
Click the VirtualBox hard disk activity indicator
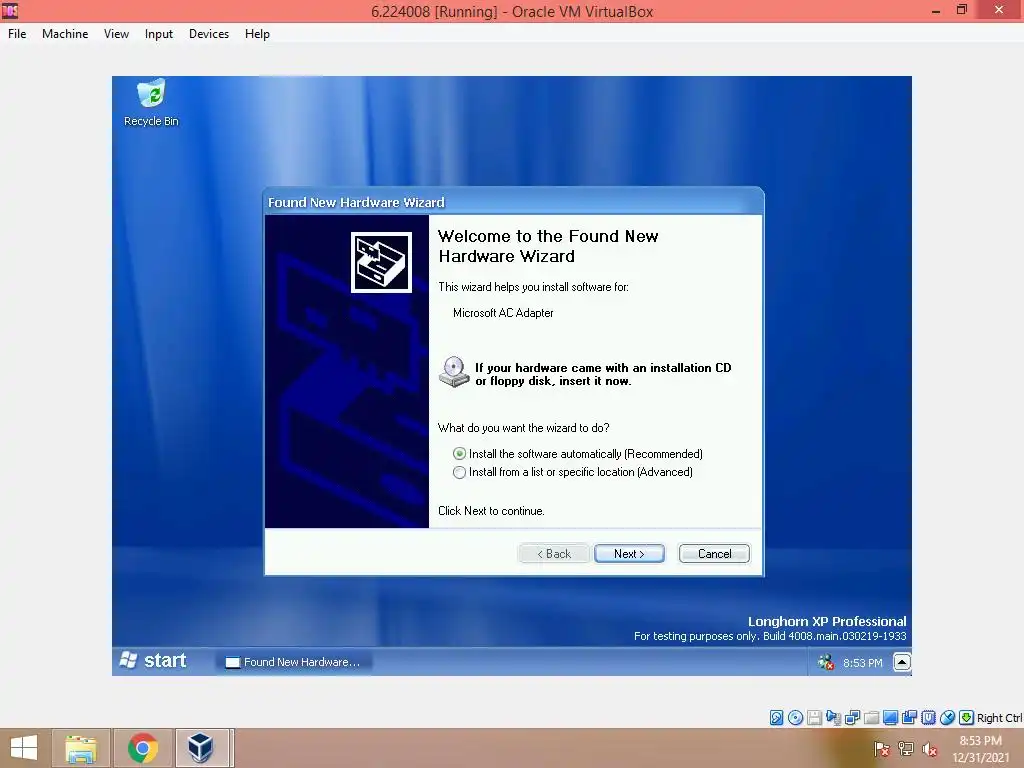[x=776, y=718]
